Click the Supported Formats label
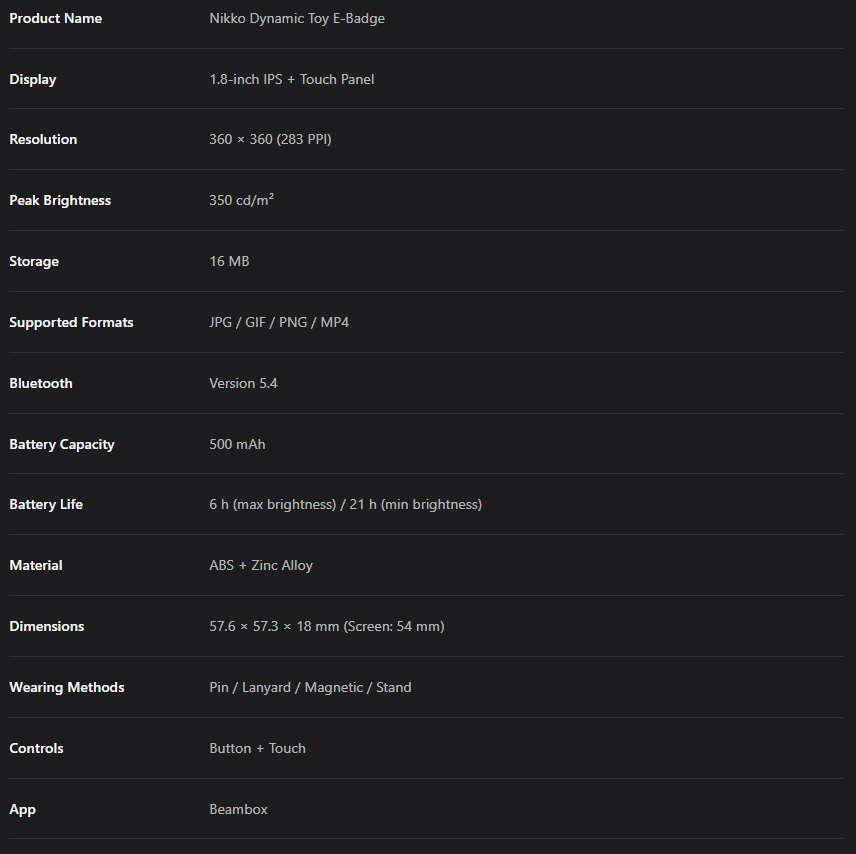 (x=71, y=322)
